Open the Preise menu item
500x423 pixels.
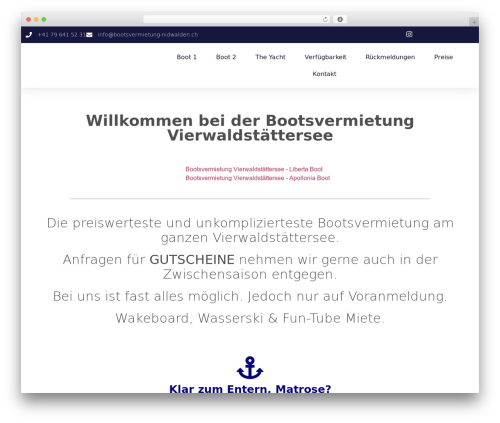(443, 57)
